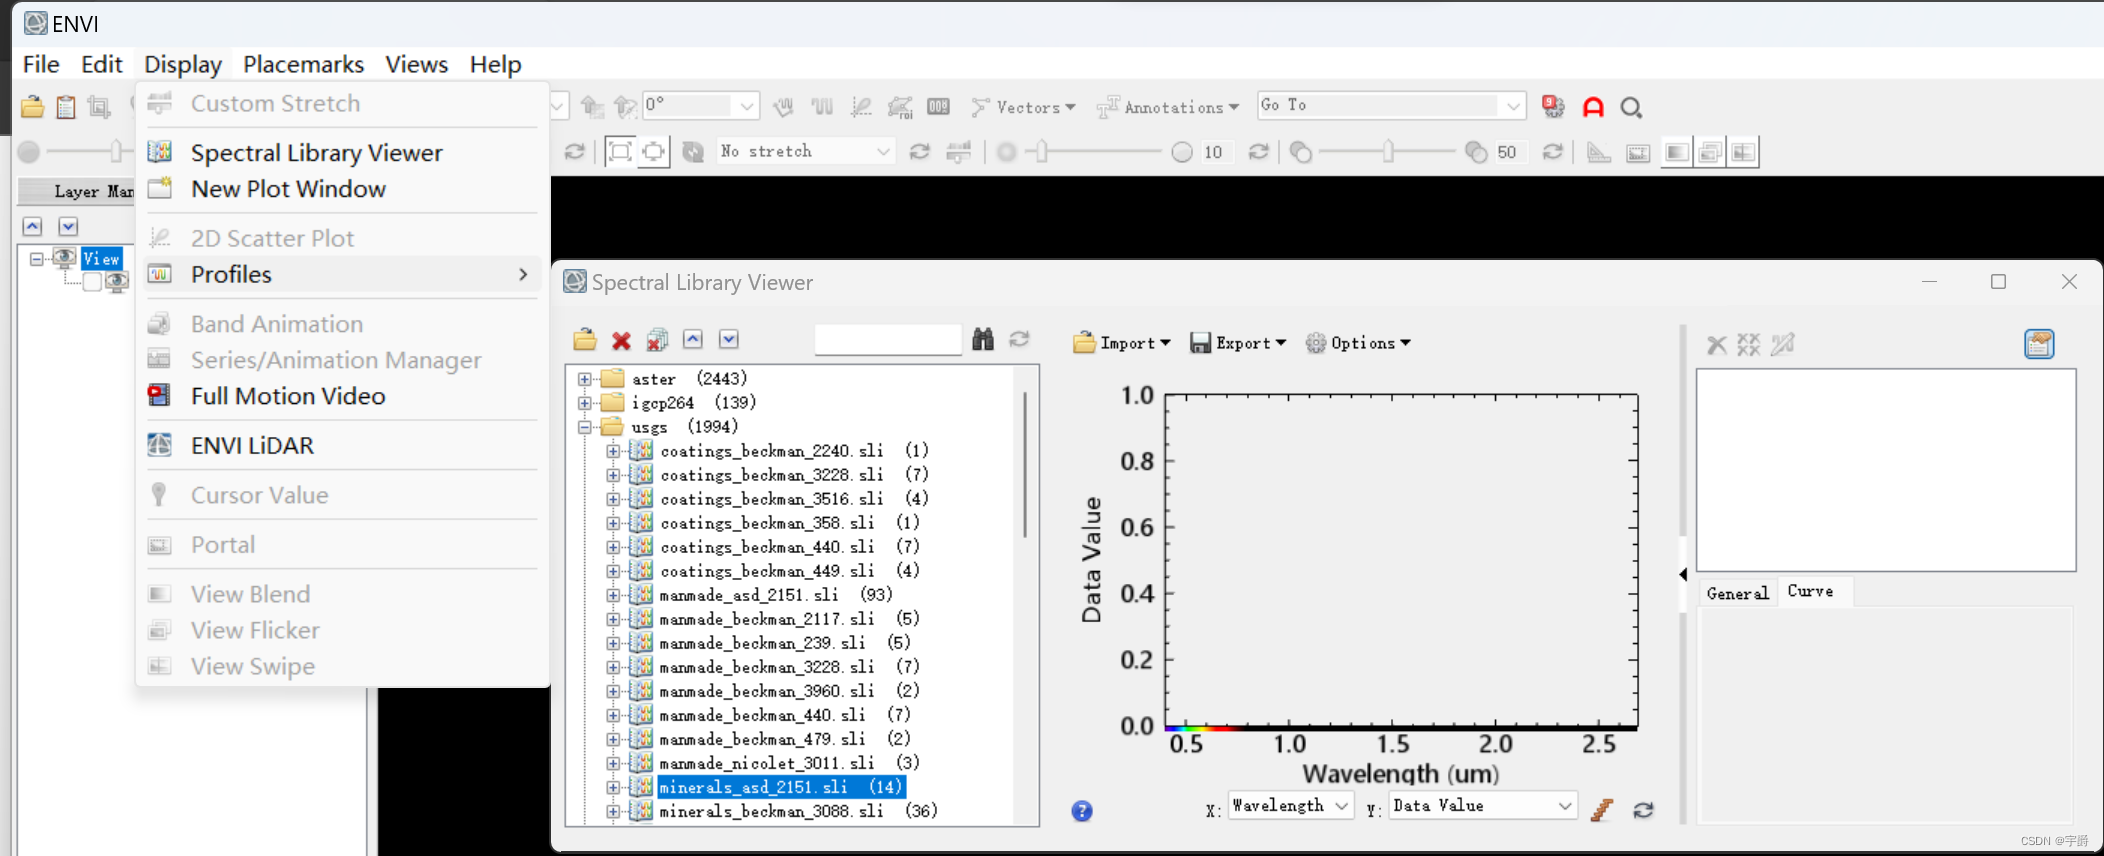This screenshot has width=2104, height=856.
Task: Open the Export dropdown menu
Action: pyautogui.click(x=1238, y=343)
